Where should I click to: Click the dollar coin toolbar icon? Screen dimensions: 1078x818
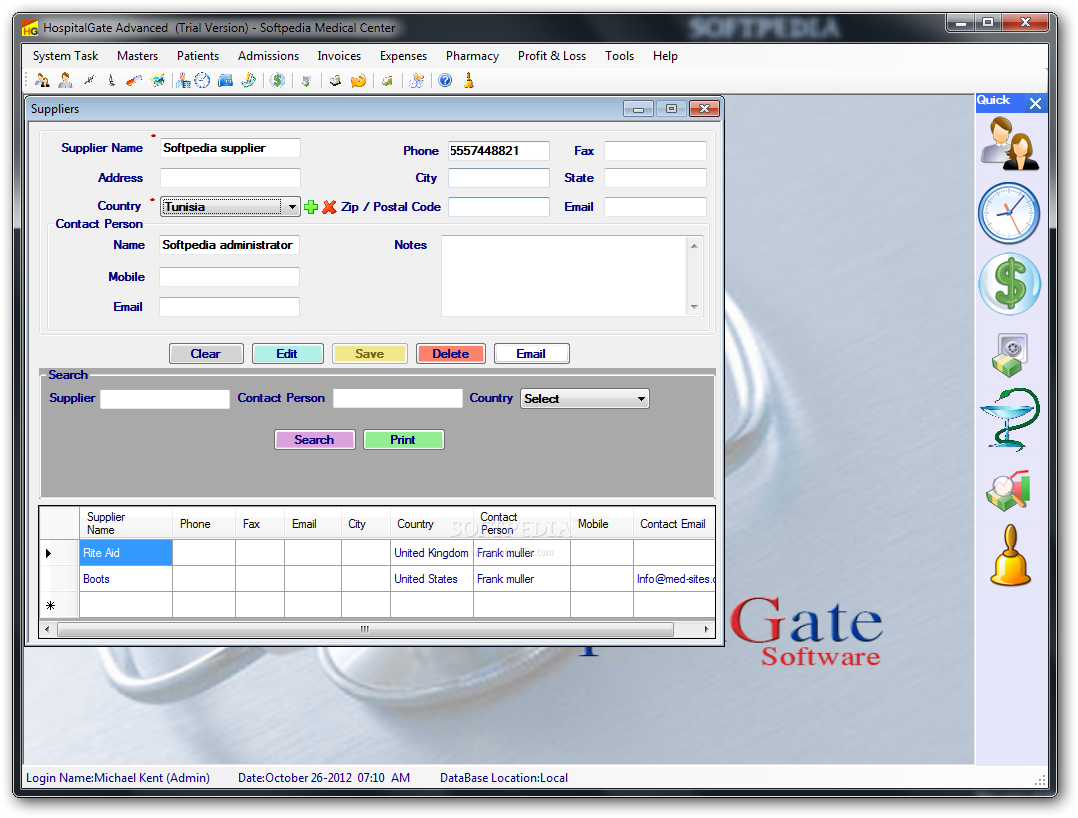(x=277, y=80)
